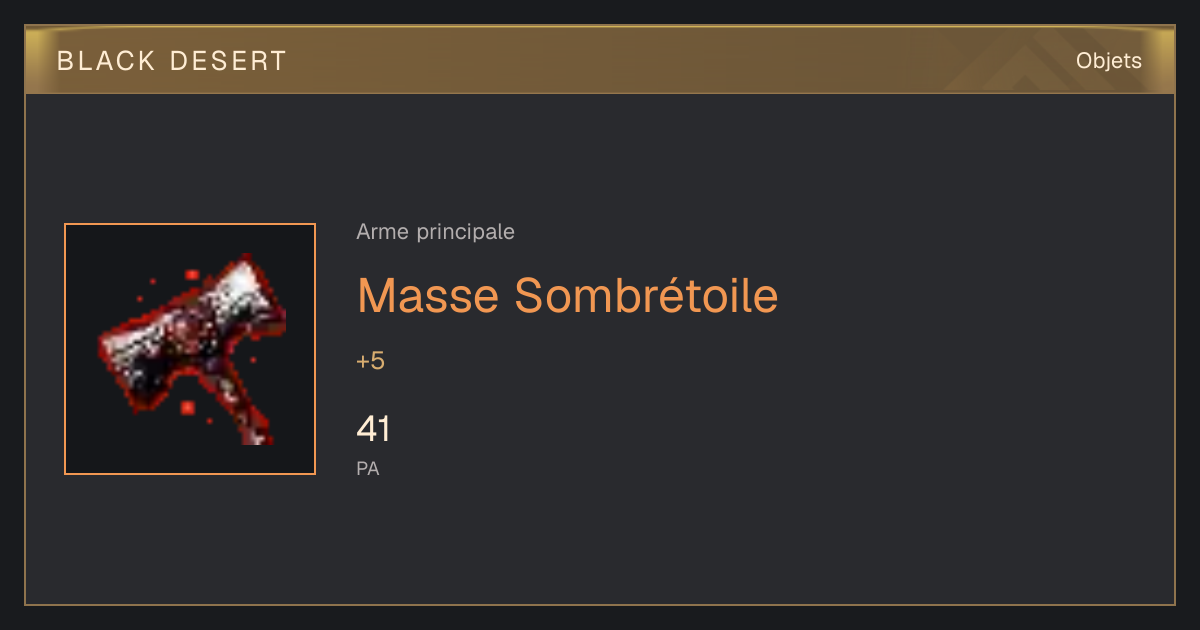
Task: Open the BLACK DESERT header title
Action: click(172, 61)
